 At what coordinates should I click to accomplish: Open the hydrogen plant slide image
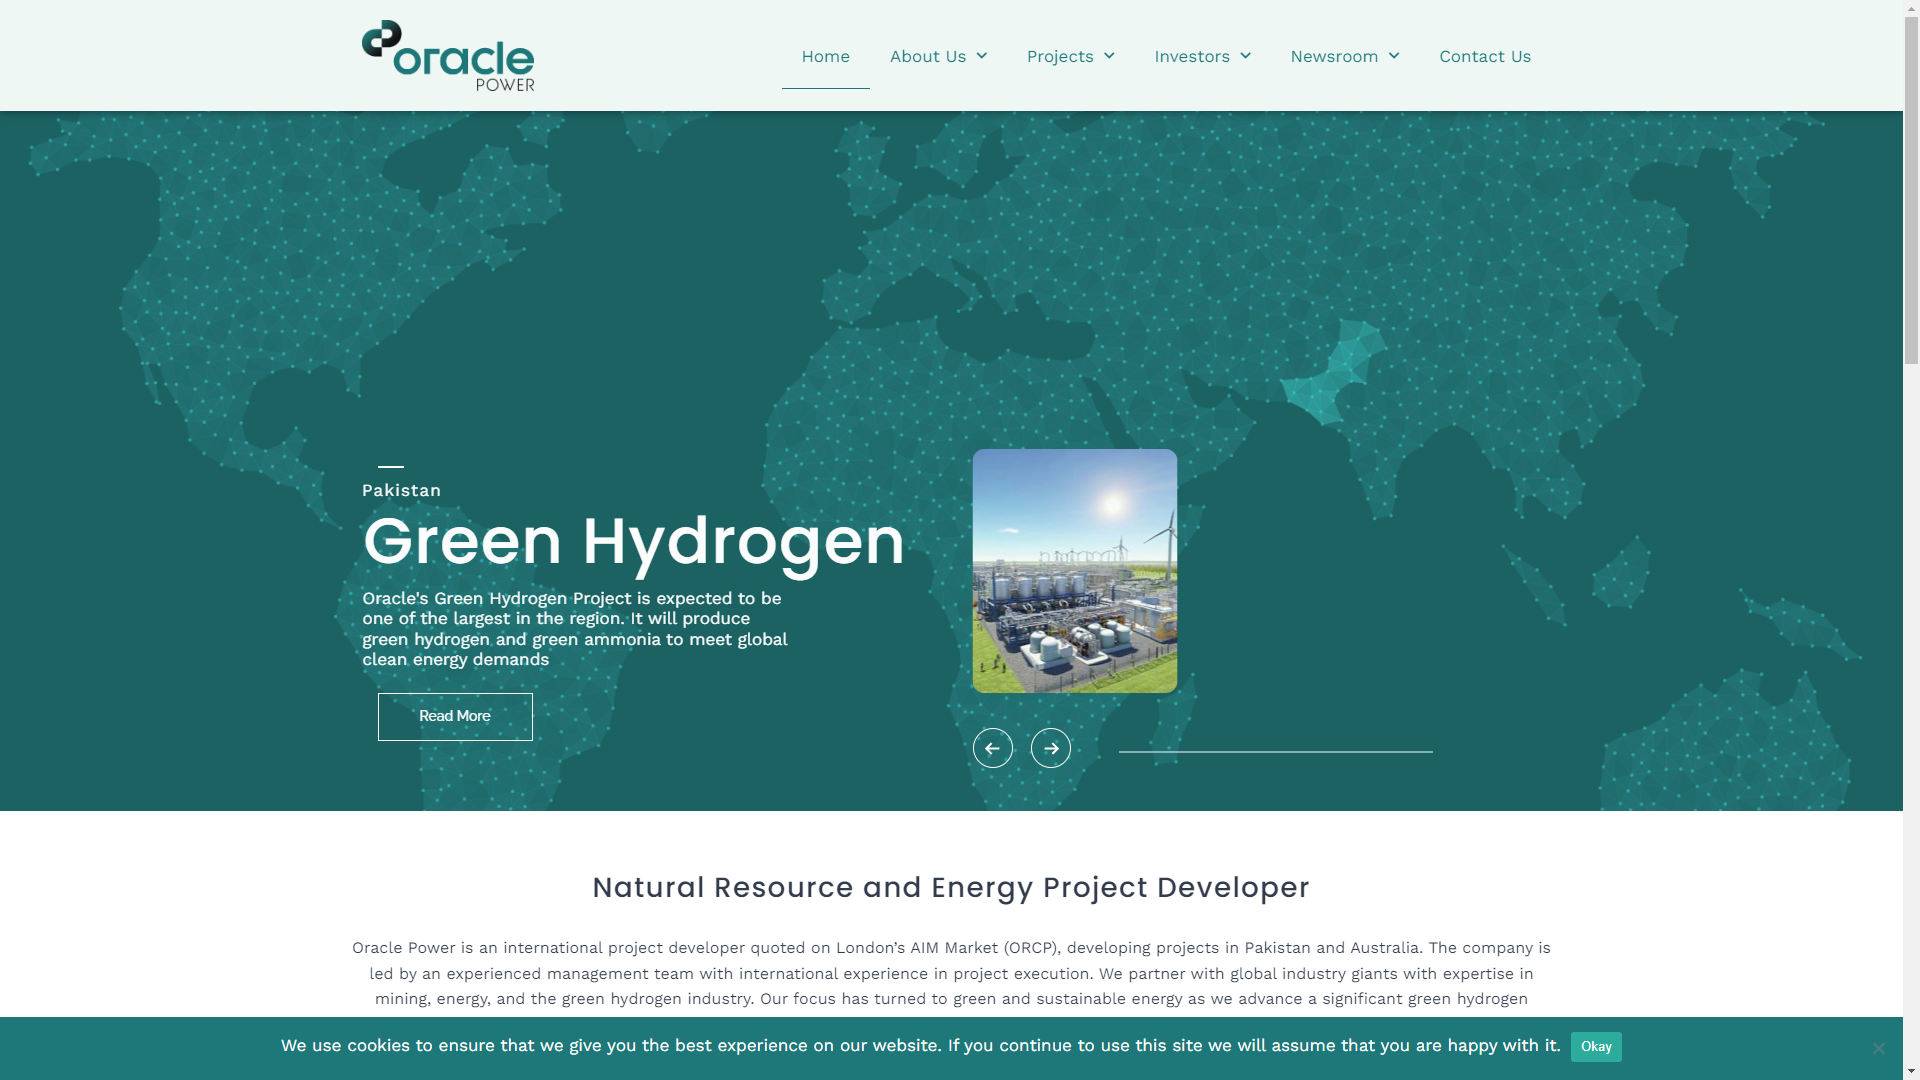point(1075,571)
